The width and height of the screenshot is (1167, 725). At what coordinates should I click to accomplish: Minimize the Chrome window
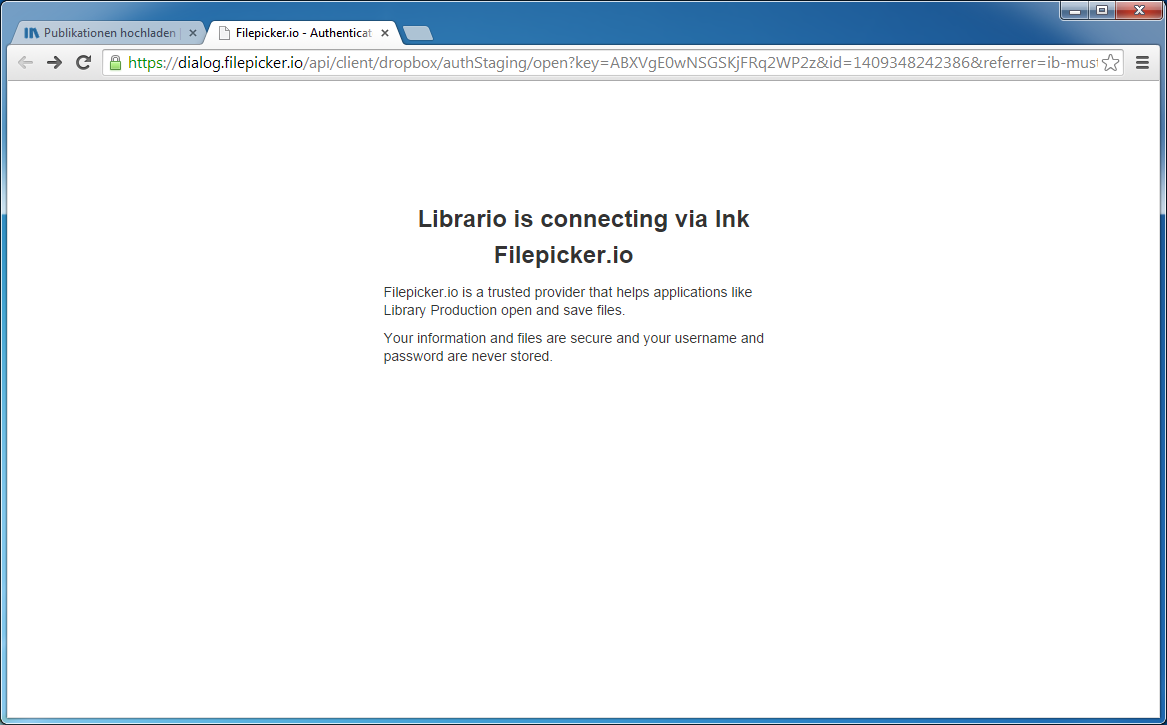pos(1075,10)
